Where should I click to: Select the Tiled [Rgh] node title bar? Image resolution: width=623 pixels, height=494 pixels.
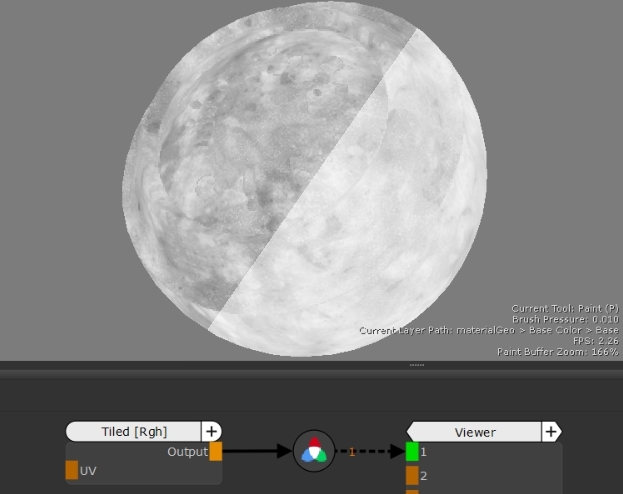pos(134,432)
